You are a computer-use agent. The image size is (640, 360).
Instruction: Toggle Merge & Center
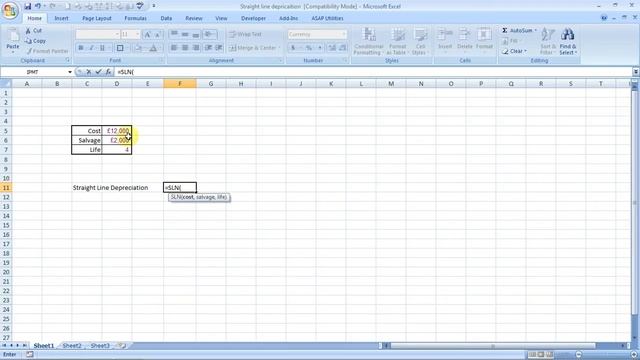(x=253, y=48)
